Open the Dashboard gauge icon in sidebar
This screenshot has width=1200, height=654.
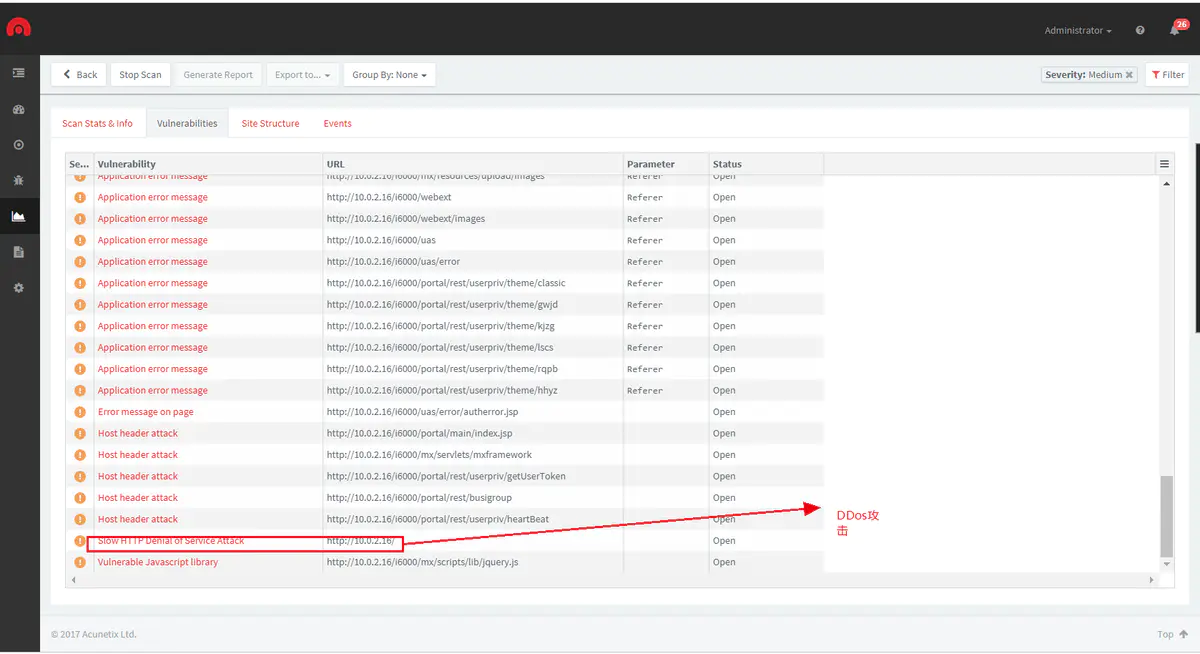(x=18, y=109)
